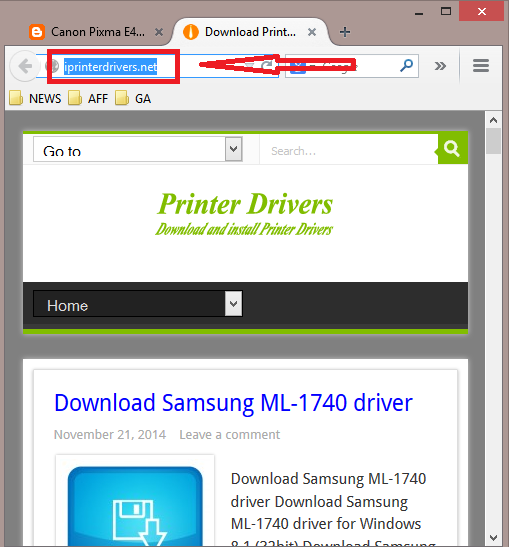Expand the Go to dropdown

tap(138, 149)
